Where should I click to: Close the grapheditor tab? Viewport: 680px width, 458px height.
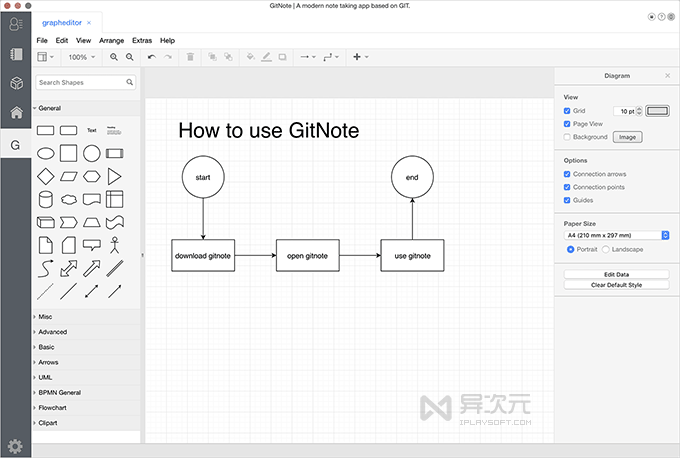pyautogui.click(x=89, y=23)
